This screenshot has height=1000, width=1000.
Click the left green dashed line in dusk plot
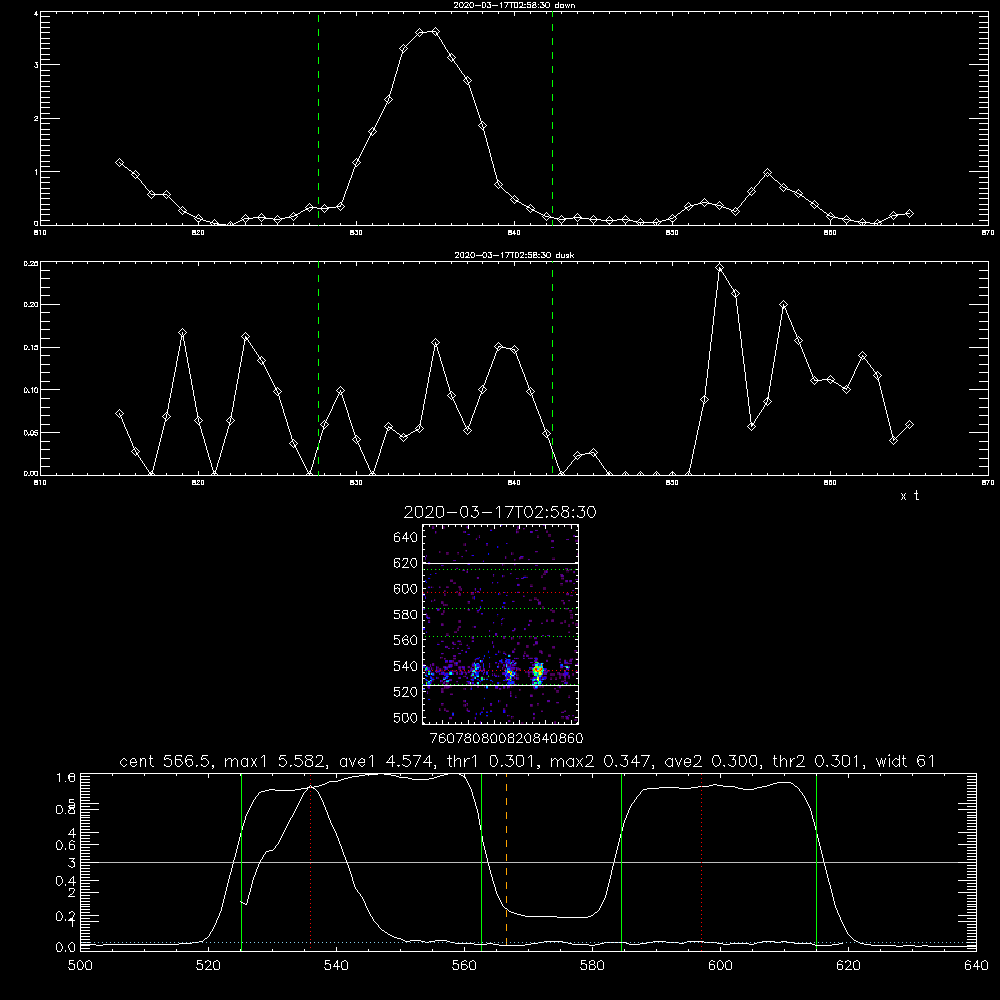(x=318, y=369)
